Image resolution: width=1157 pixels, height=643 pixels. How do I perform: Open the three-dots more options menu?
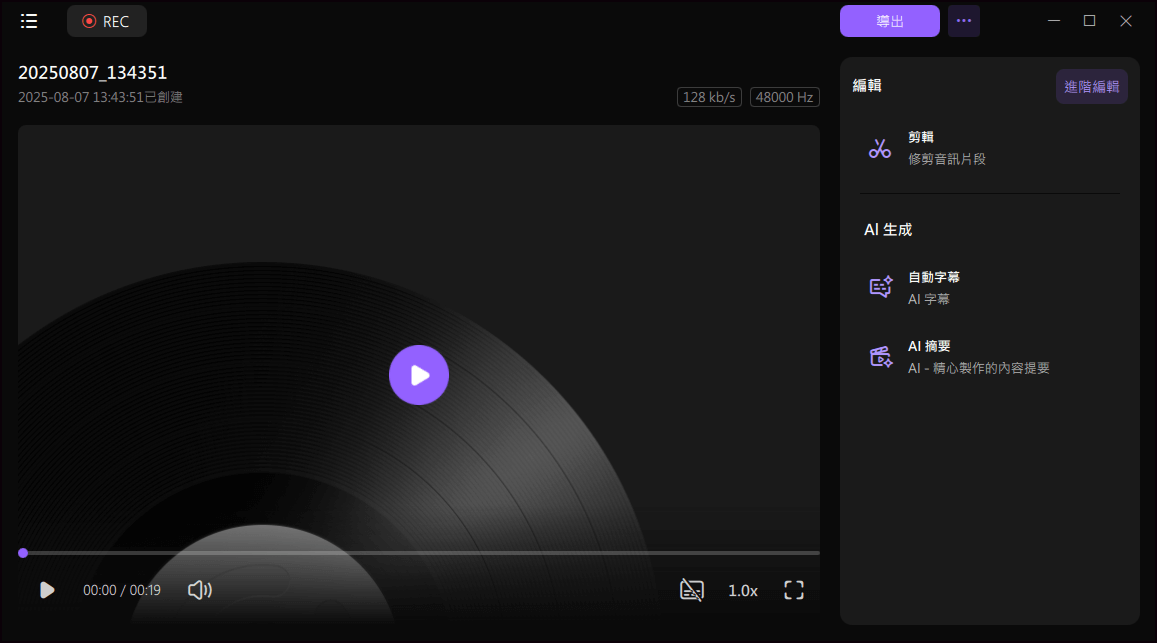tap(963, 21)
